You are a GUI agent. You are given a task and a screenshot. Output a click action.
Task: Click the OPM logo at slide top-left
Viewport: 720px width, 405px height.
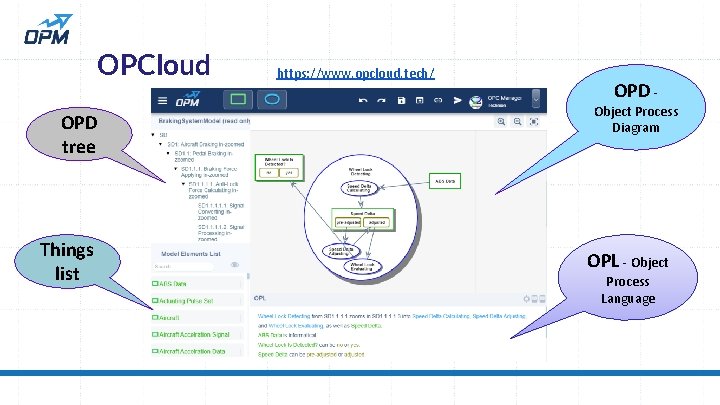pos(48,29)
